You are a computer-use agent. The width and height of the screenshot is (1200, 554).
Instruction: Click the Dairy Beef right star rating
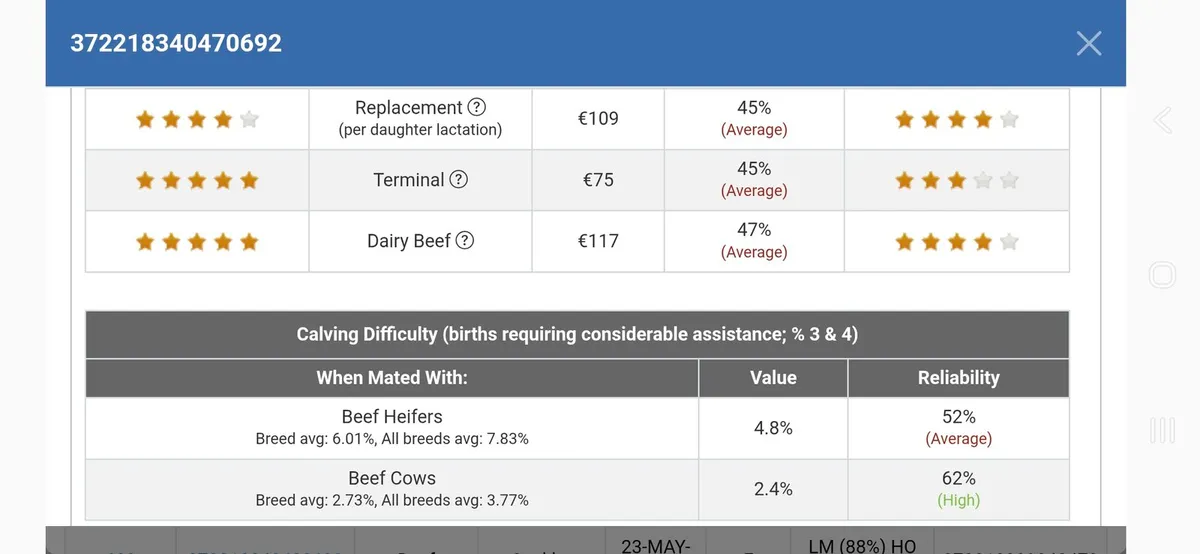point(957,242)
